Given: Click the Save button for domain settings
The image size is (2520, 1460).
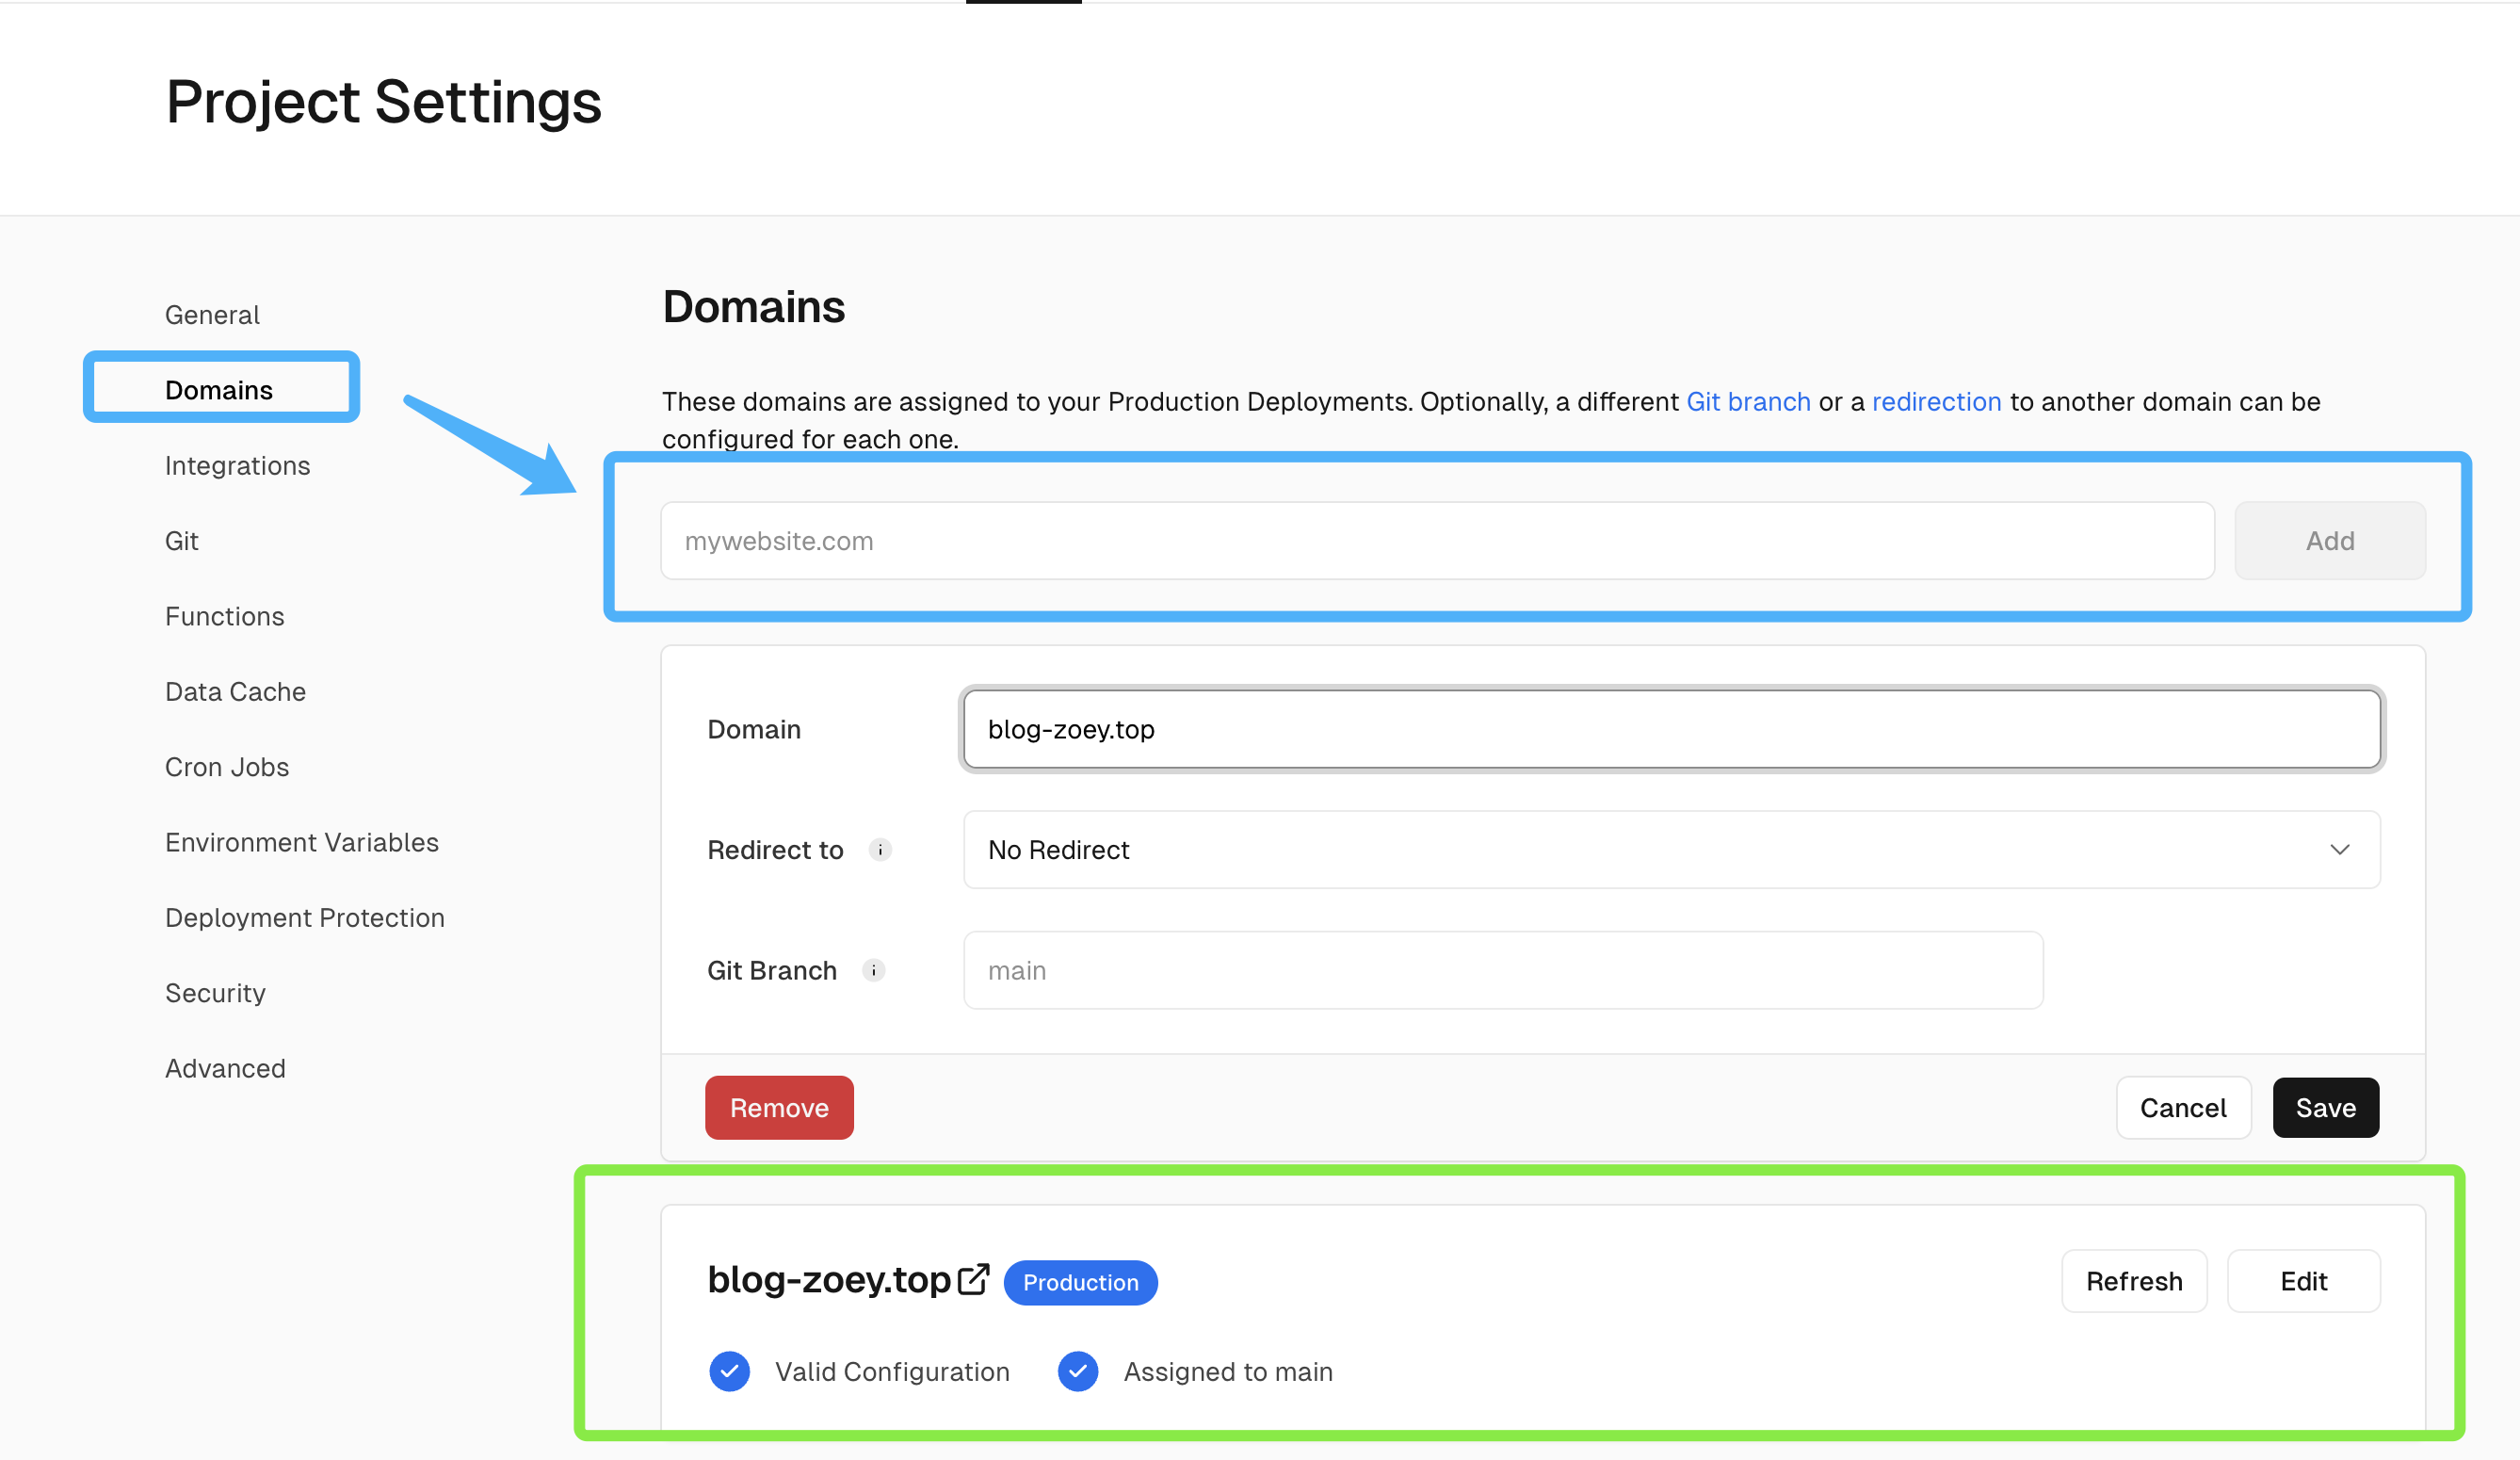Looking at the screenshot, I should click(x=2325, y=1107).
